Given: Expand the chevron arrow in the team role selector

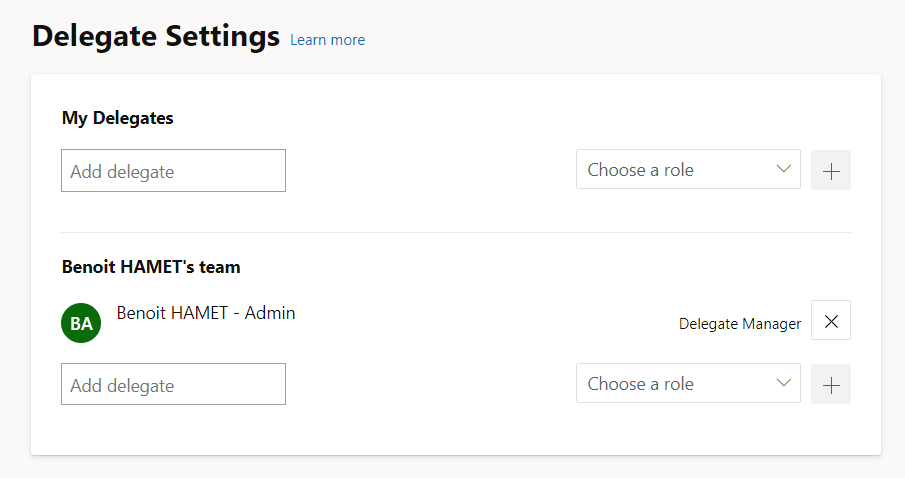Looking at the screenshot, I should [784, 383].
